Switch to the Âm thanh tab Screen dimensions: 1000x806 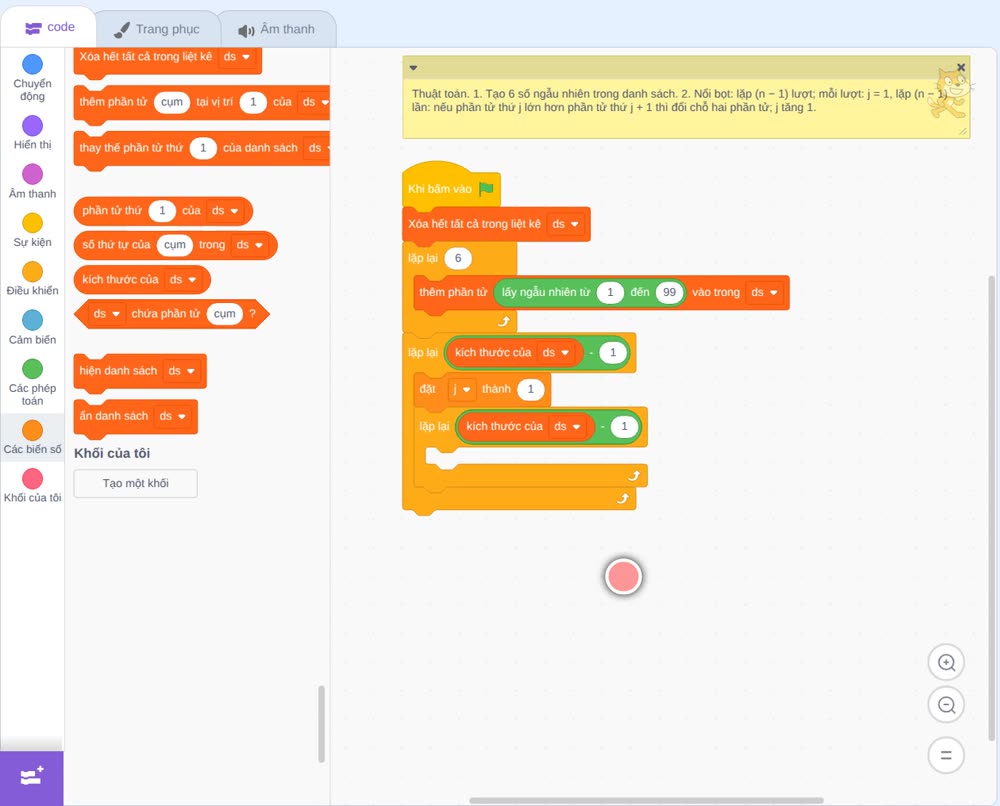[x=277, y=29]
